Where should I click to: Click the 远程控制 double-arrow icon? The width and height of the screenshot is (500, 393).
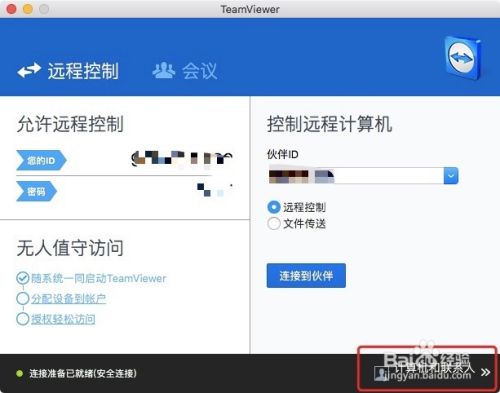(x=29, y=70)
